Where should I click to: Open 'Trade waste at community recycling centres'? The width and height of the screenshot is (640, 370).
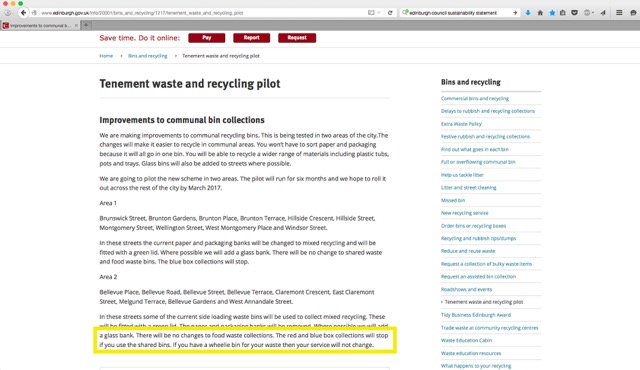click(489, 328)
